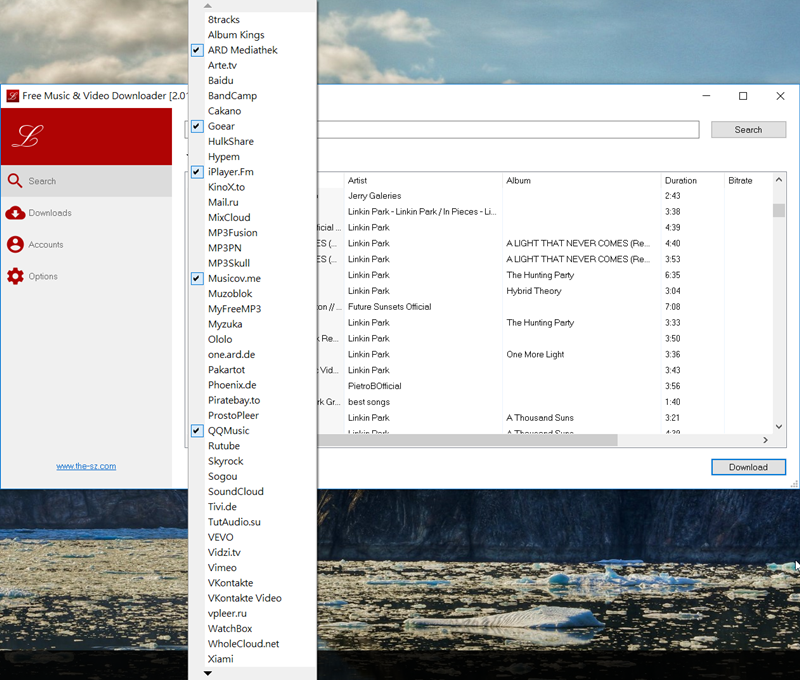The height and width of the screenshot is (680, 800).
Task: Sort results by the Duration column
Action: click(690, 181)
